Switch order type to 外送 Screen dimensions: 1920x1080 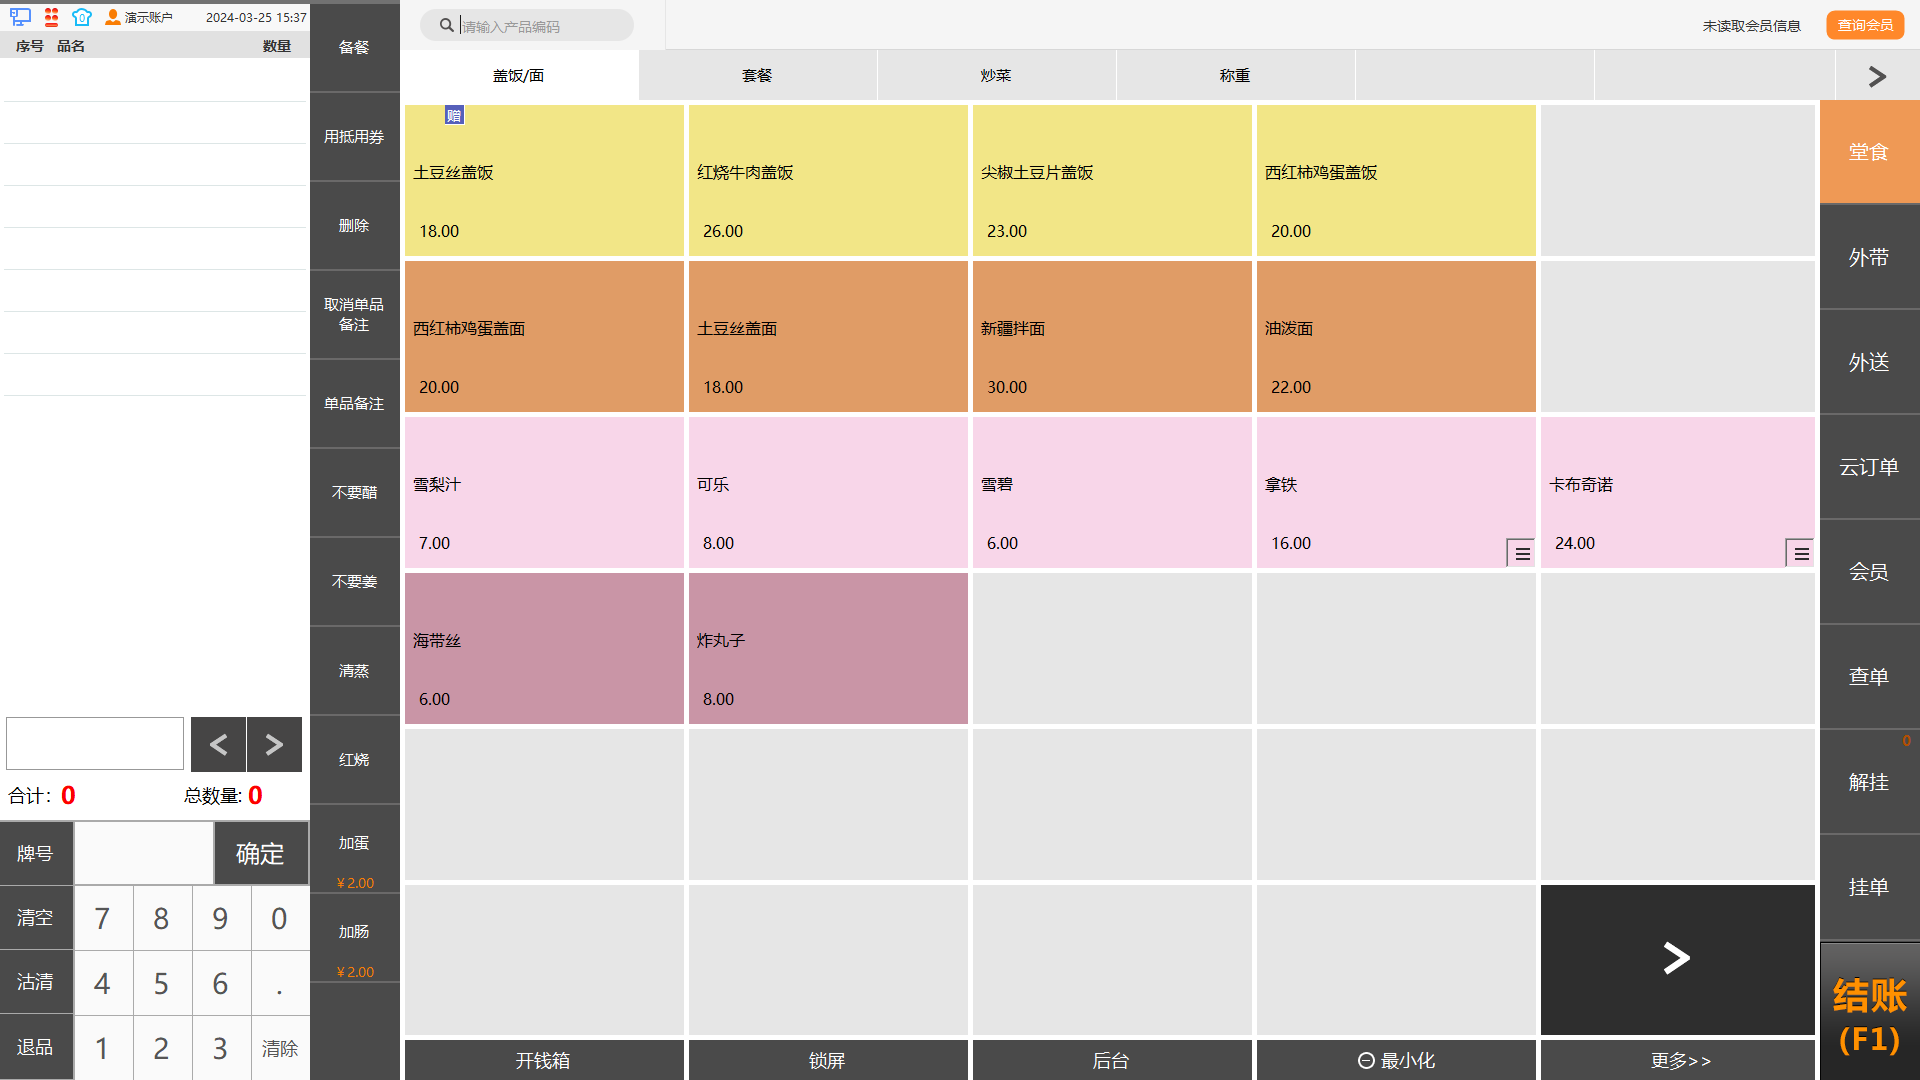[1868, 362]
